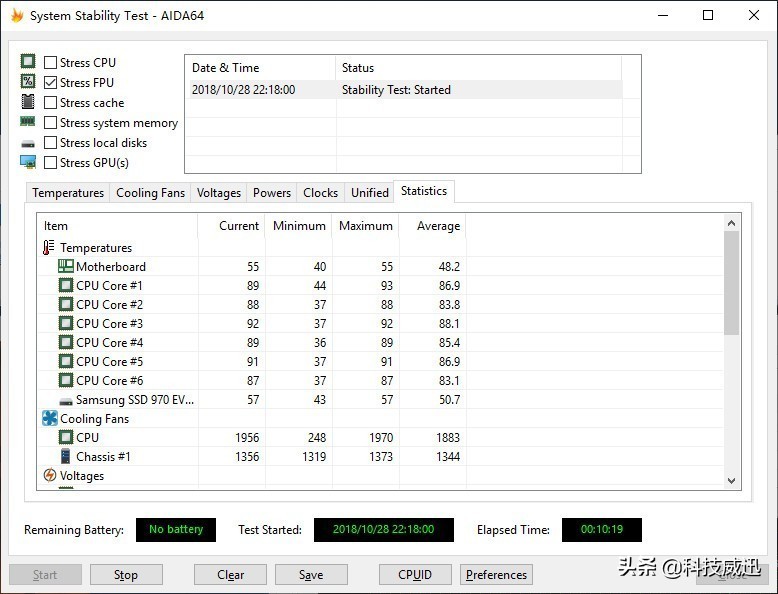
Task: Click the Cooling Fans blue fan icon
Action: [49, 419]
